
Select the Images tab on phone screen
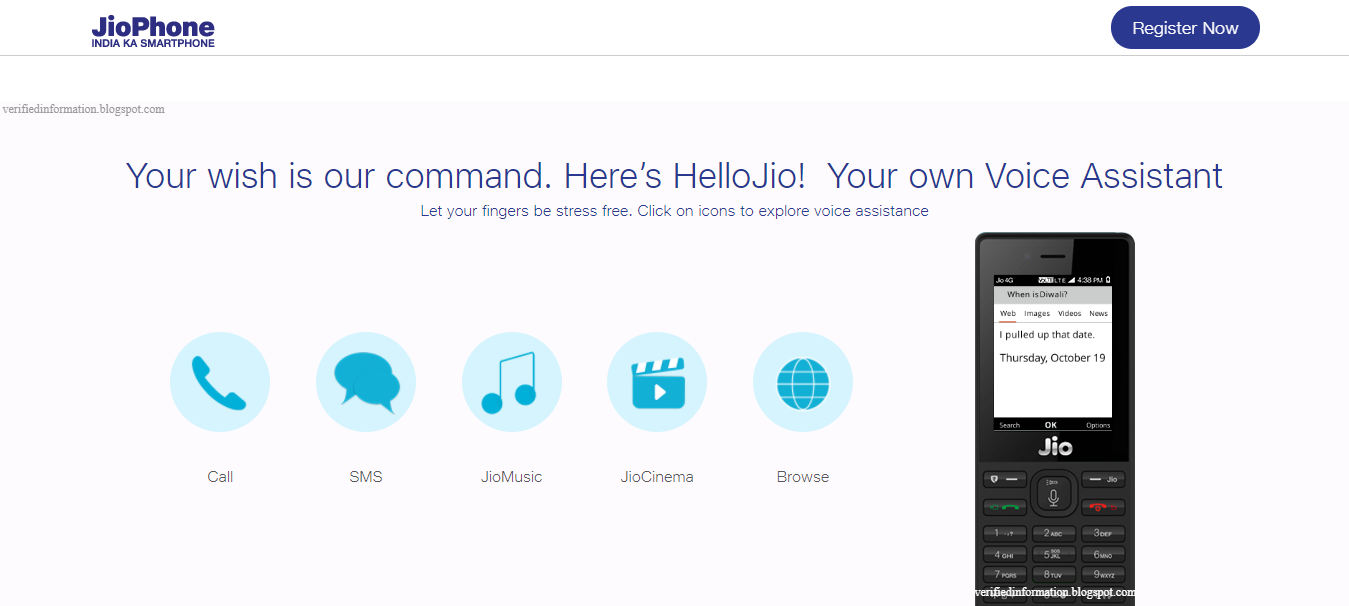pos(1037,314)
